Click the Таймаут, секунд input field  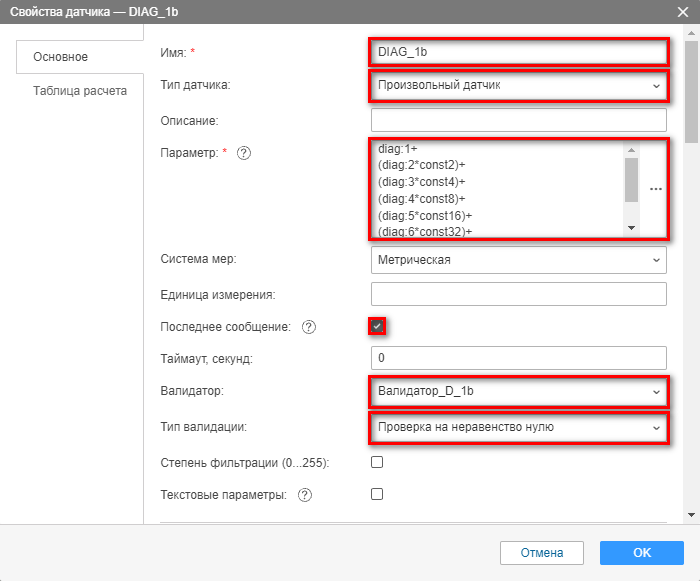[x=518, y=358]
